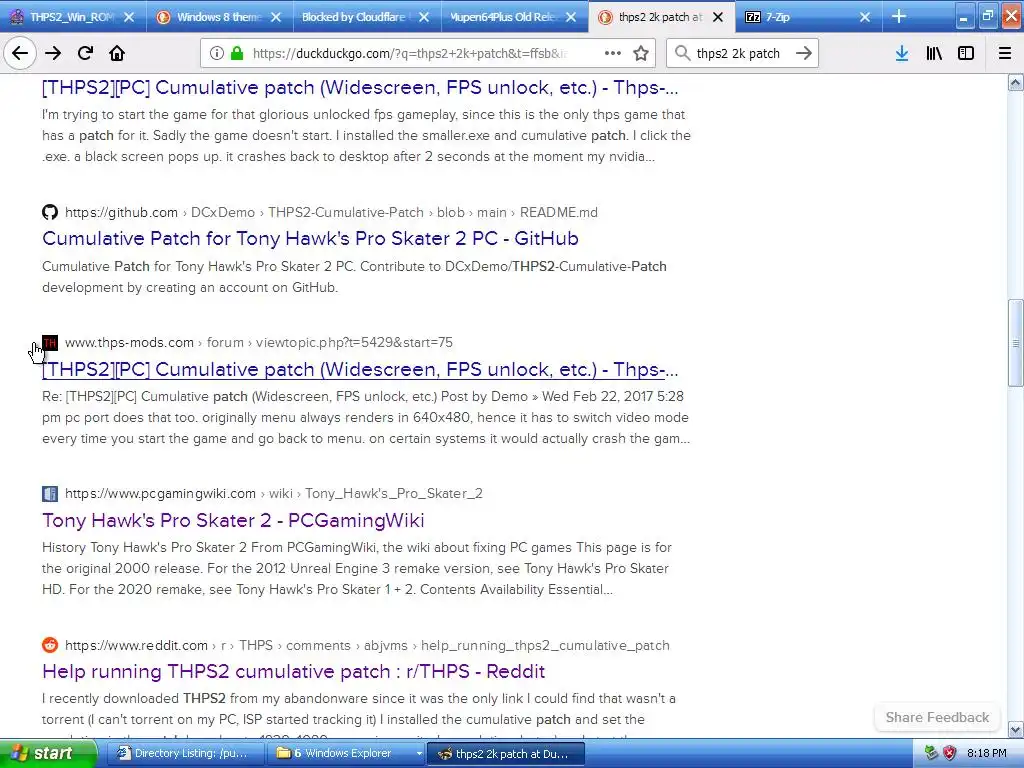This screenshot has height=768, width=1024.
Task: Click the Share Feedback button
Action: pyautogui.click(x=937, y=717)
